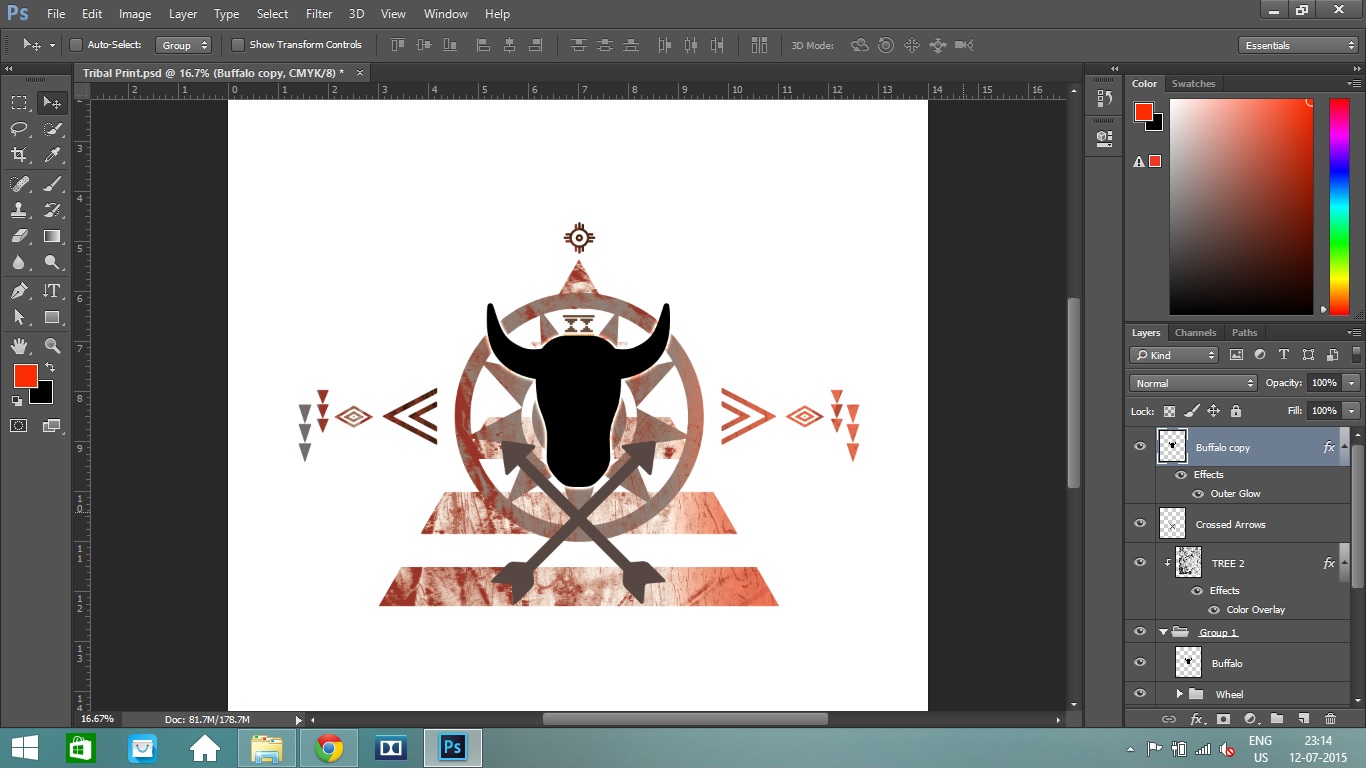Open the Fill slider dropdown arrow

pos(1352,411)
